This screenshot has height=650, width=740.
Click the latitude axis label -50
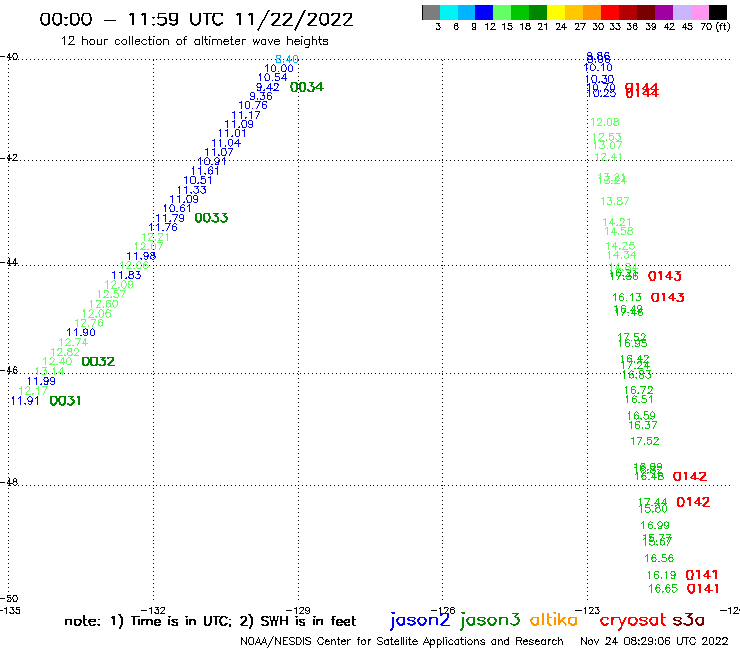(x=9, y=599)
